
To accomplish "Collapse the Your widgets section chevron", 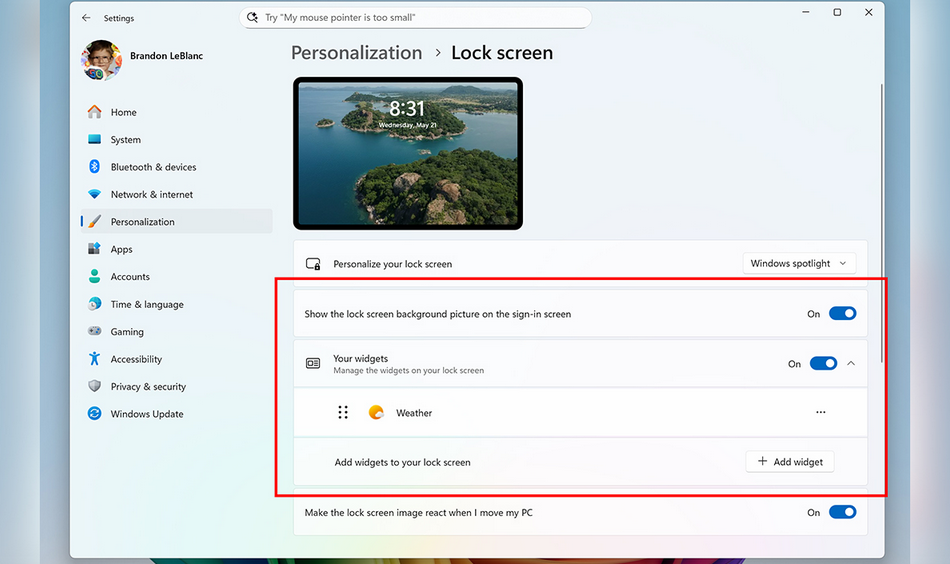I will click(851, 363).
